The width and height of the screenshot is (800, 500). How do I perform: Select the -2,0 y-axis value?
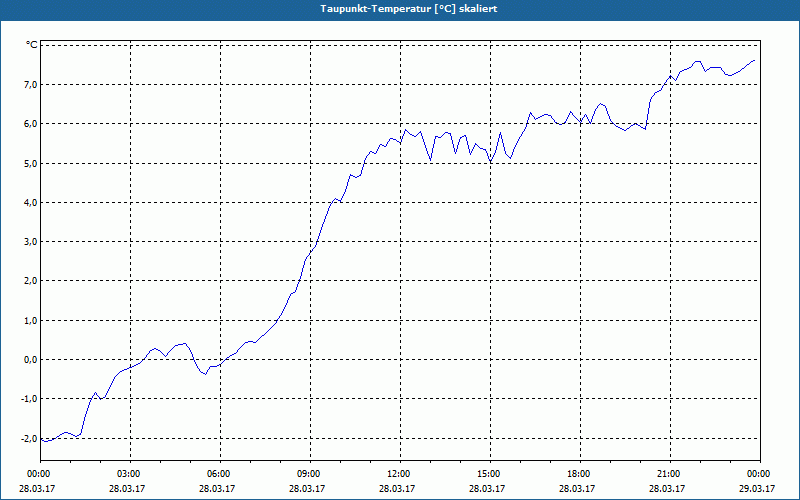click(x=29, y=439)
